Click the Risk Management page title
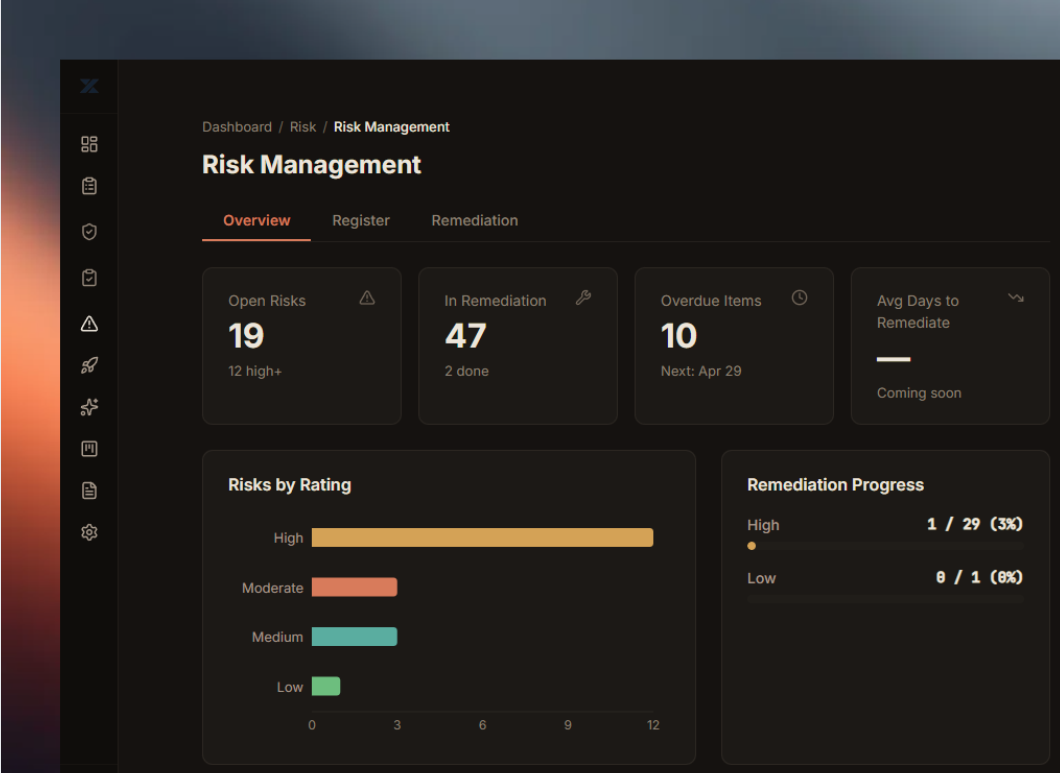The width and height of the screenshot is (1060, 773). (311, 164)
